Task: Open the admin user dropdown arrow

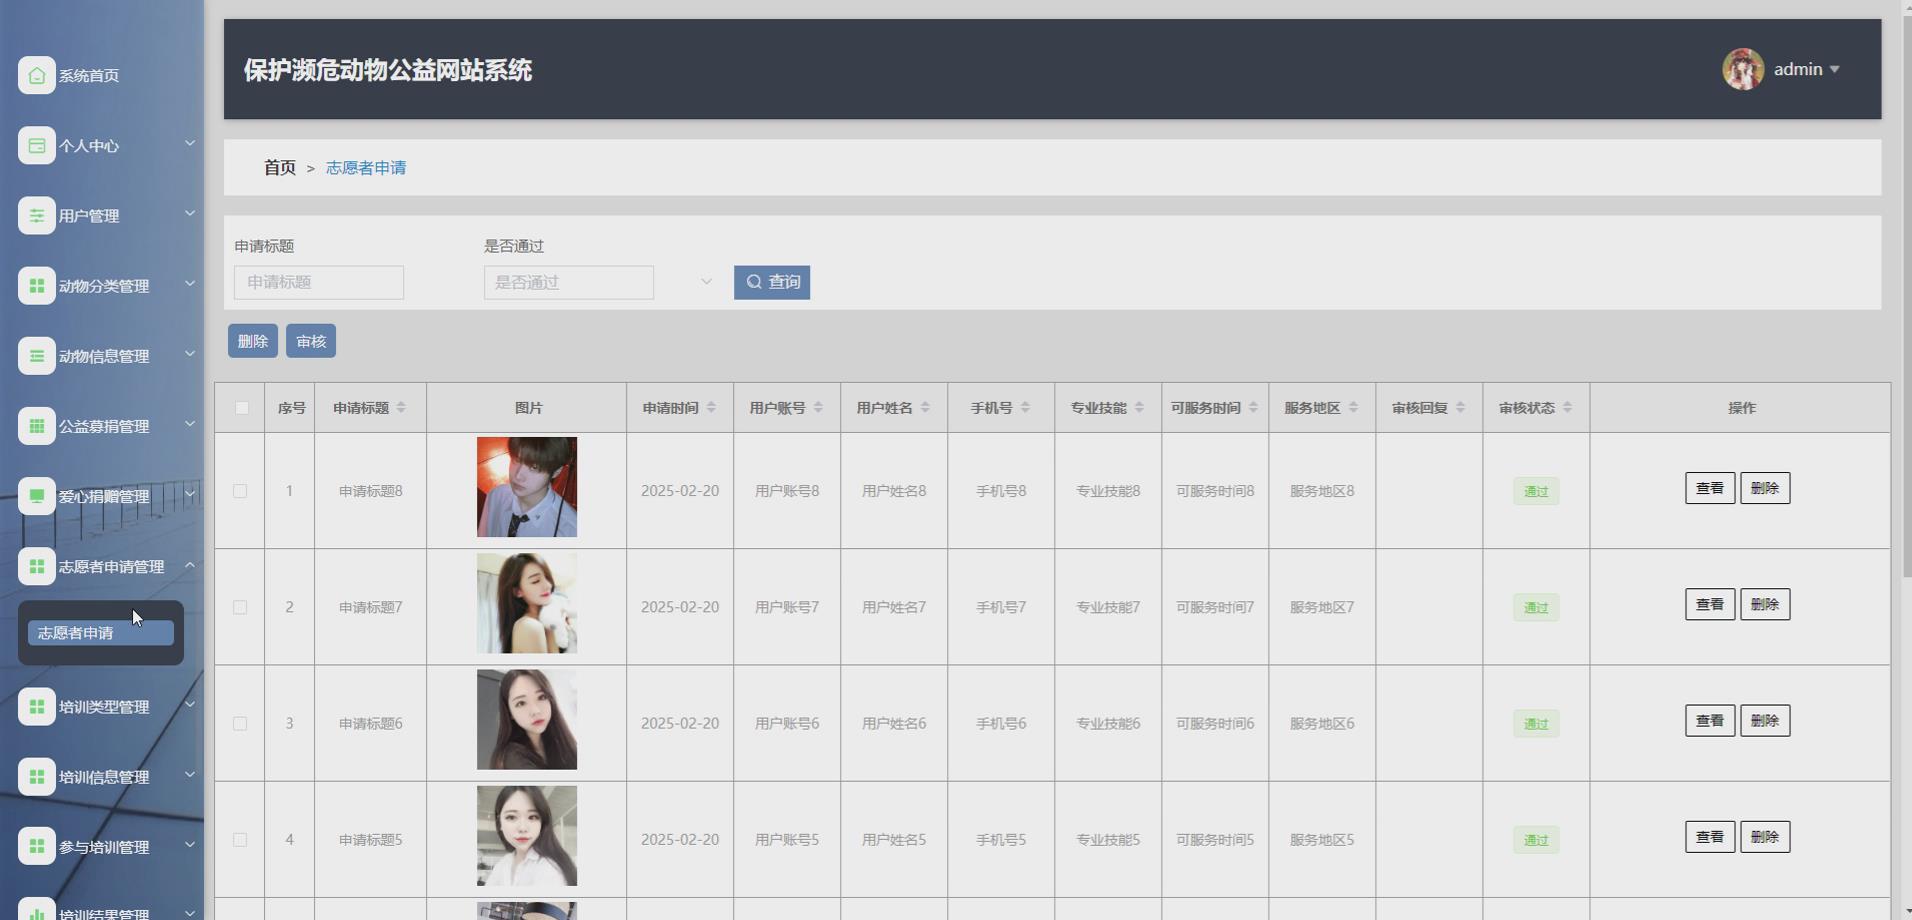Action: pos(1834,69)
